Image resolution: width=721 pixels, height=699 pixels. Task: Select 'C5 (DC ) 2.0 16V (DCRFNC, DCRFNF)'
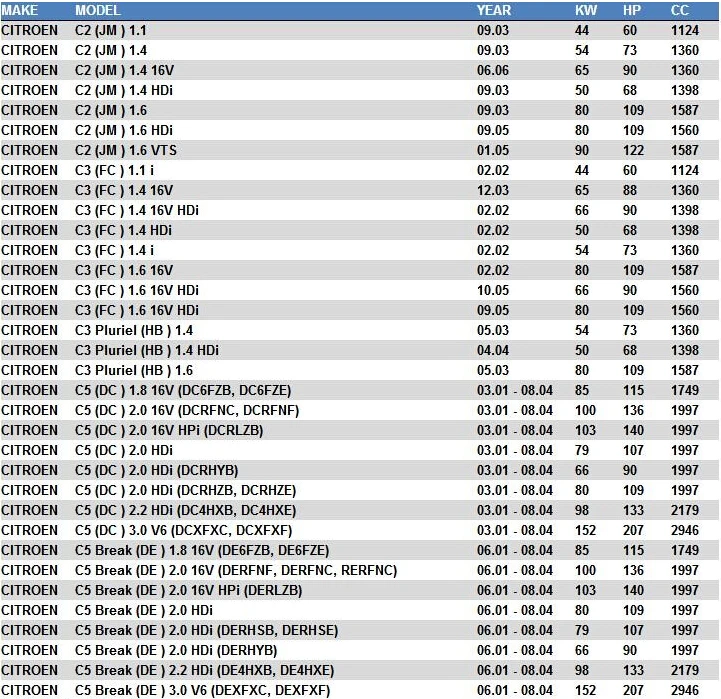click(x=187, y=410)
